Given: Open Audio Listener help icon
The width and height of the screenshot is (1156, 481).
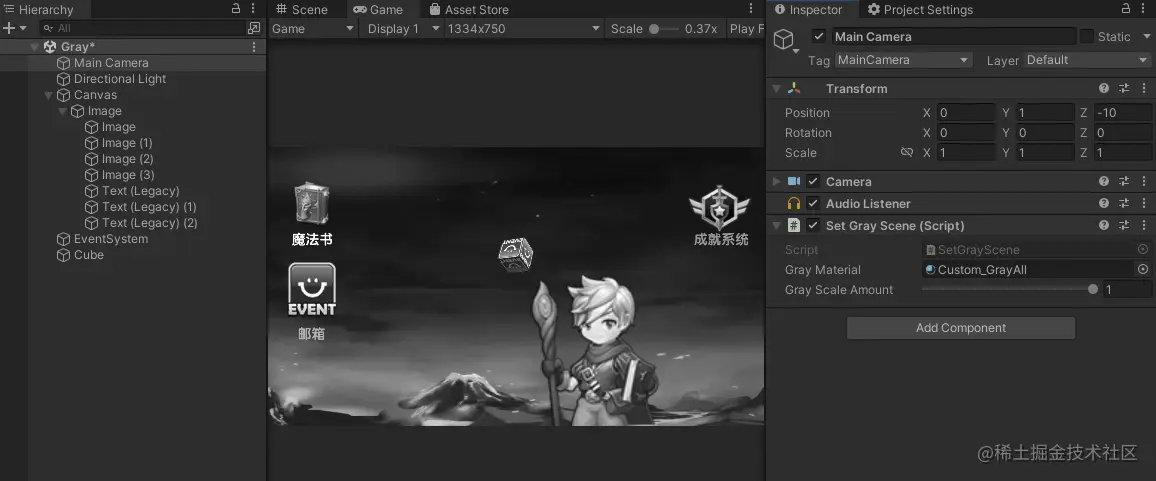Looking at the screenshot, I should pos(1104,204).
